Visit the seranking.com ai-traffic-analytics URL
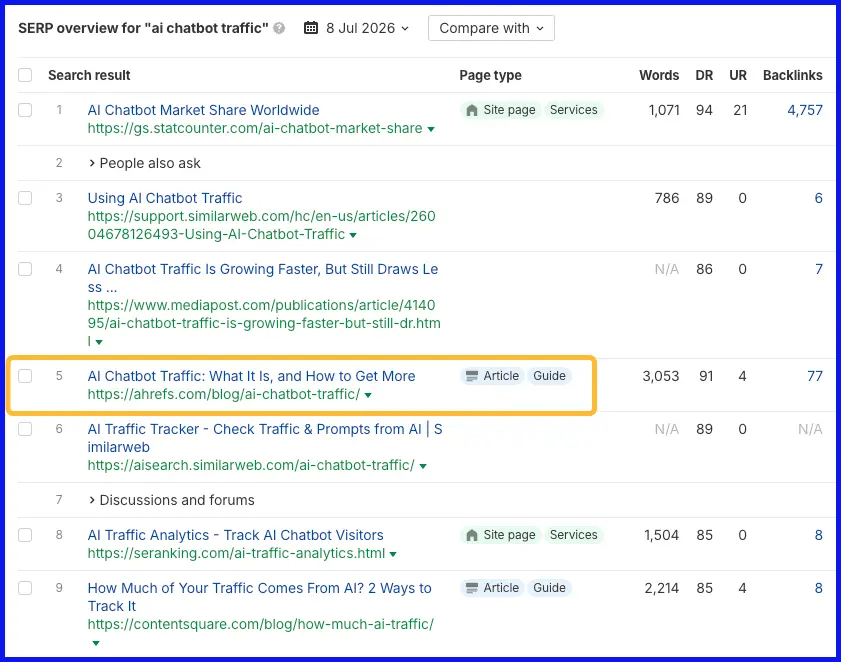The width and height of the screenshot is (841, 662). point(236,553)
